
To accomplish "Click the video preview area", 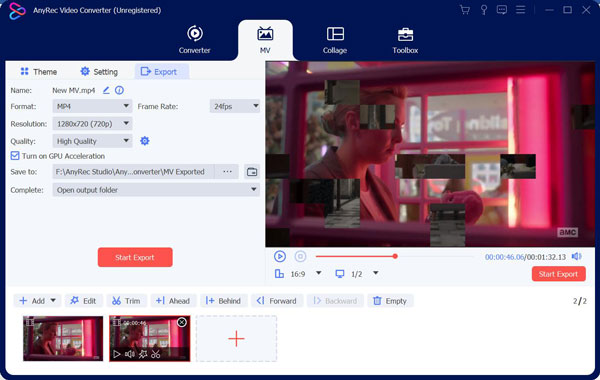I will tap(430, 154).
